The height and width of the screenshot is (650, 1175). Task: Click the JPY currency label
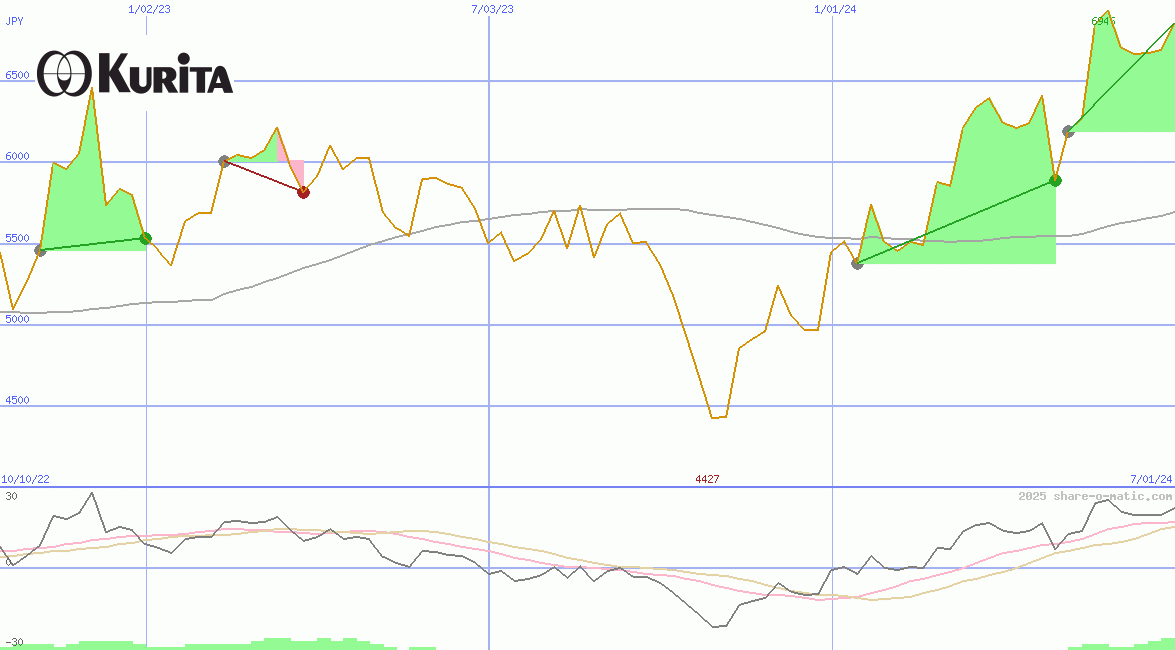tap(15, 20)
